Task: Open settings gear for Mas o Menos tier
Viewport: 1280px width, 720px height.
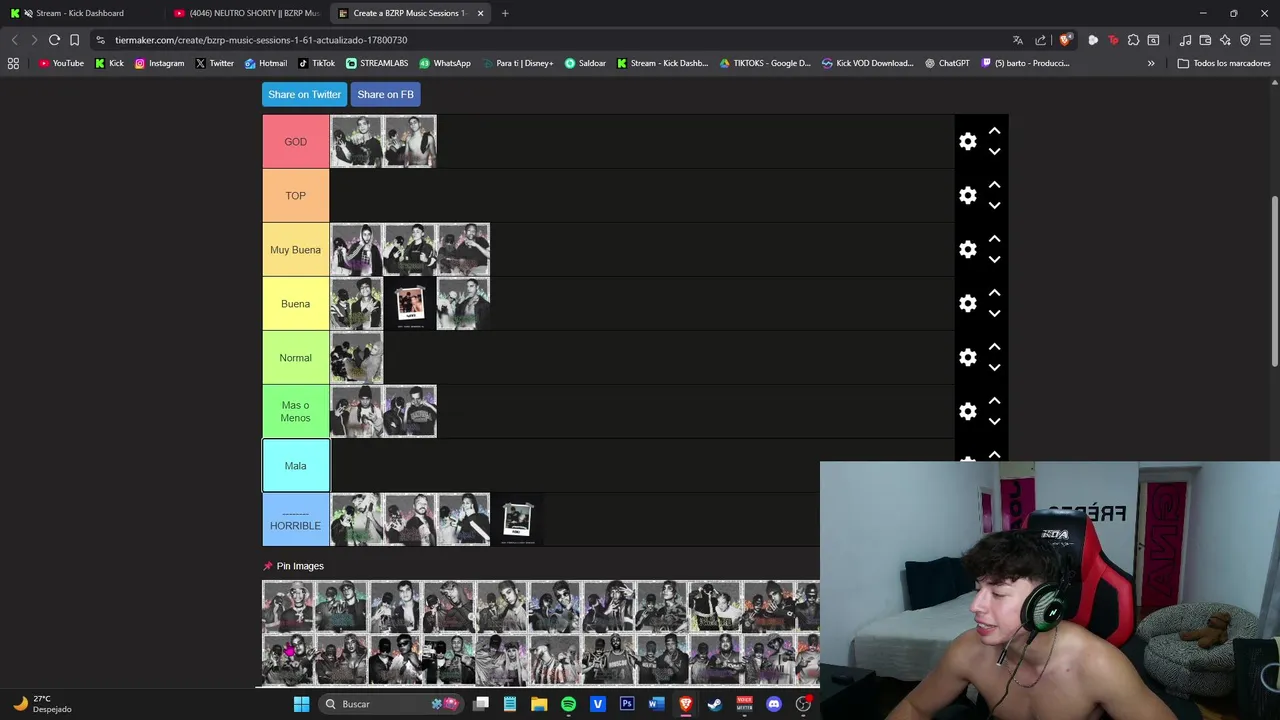Action: [967, 412]
